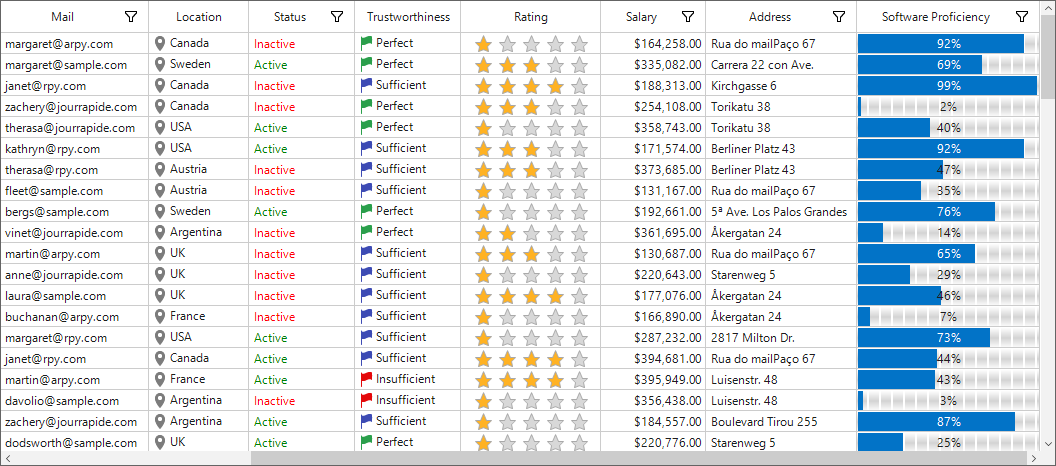The height and width of the screenshot is (466, 1056).
Task: Click the location pin in vinet@jourrapide.com row
Action: pyautogui.click(x=160, y=232)
